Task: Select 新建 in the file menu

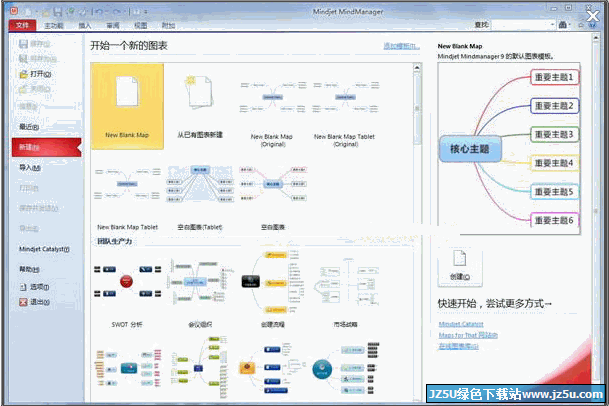Action: (47, 147)
